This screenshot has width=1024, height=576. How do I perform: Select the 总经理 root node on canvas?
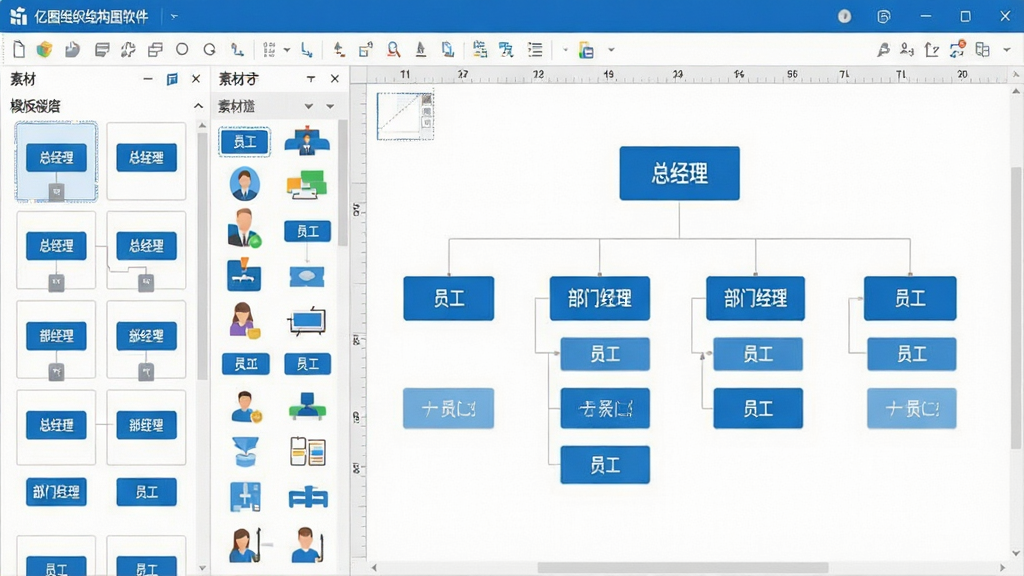click(x=679, y=173)
